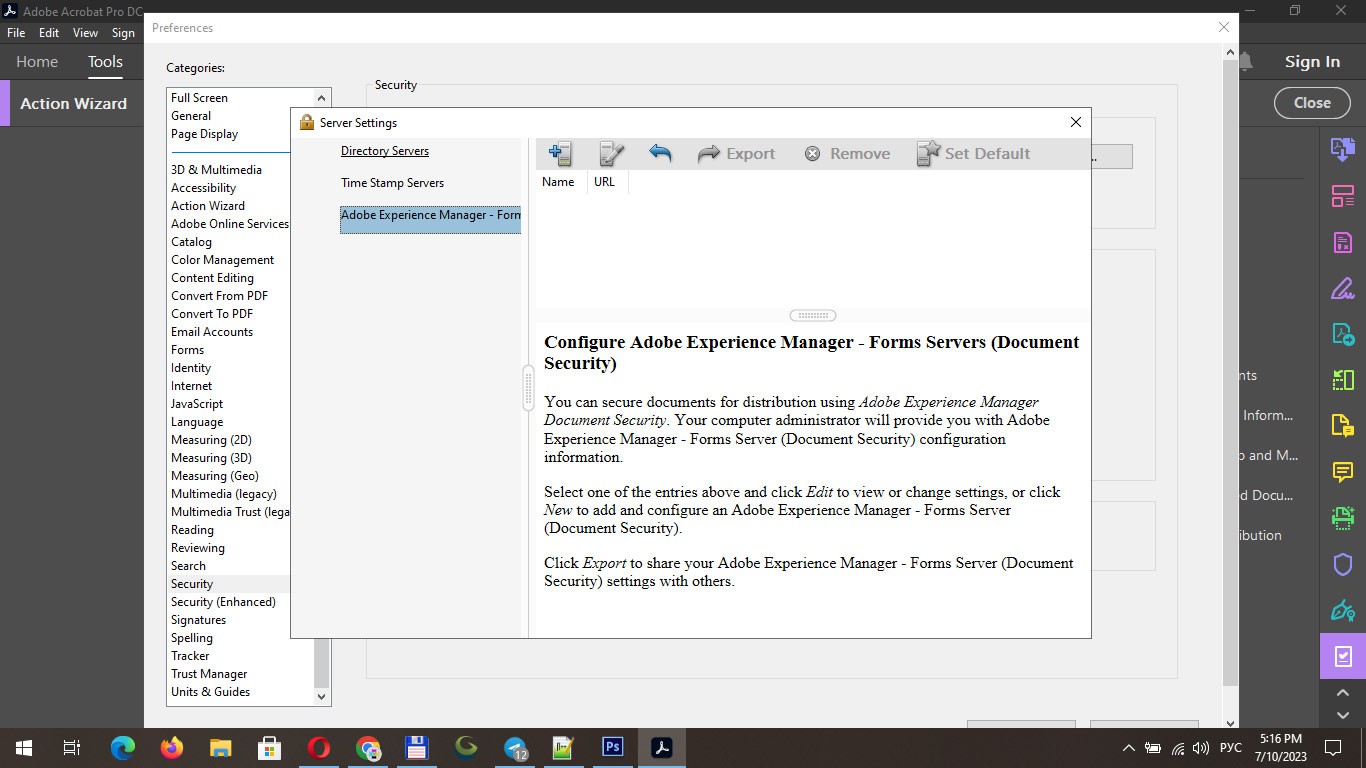
Task: Open Photoshop from the taskbar
Action: coord(613,747)
